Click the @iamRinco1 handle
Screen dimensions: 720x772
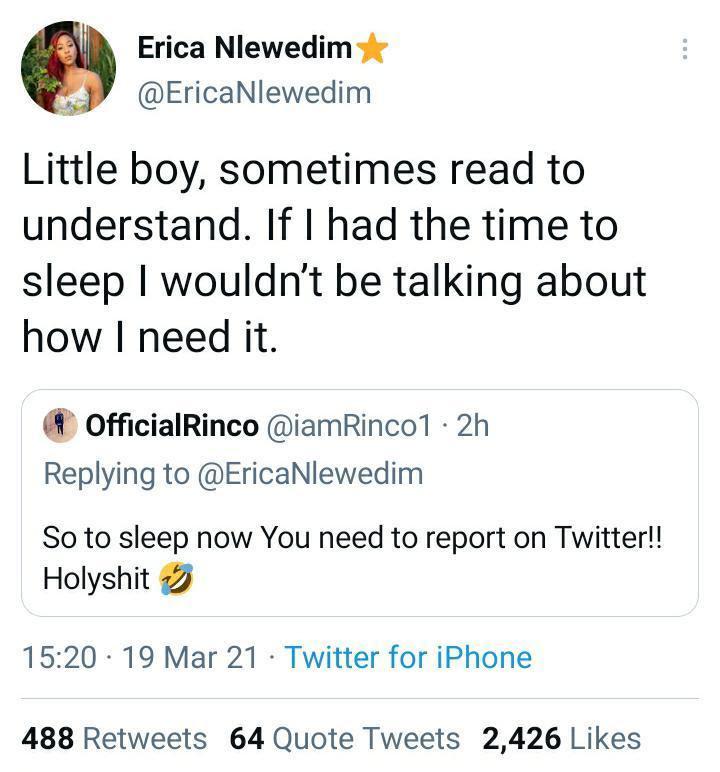[x=349, y=426]
